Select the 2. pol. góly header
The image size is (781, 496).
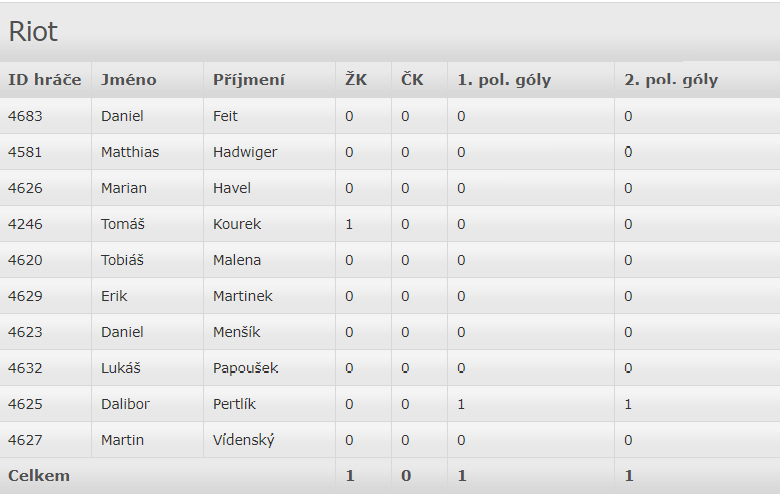pyautogui.click(x=671, y=80)
